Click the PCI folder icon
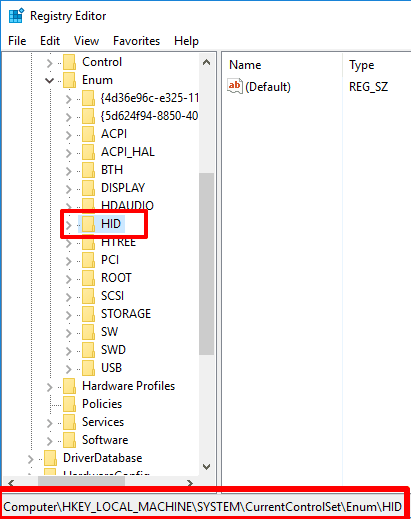The width and height of the screenshot is (411, 519). pyautogui.click(x=88, y=260)
